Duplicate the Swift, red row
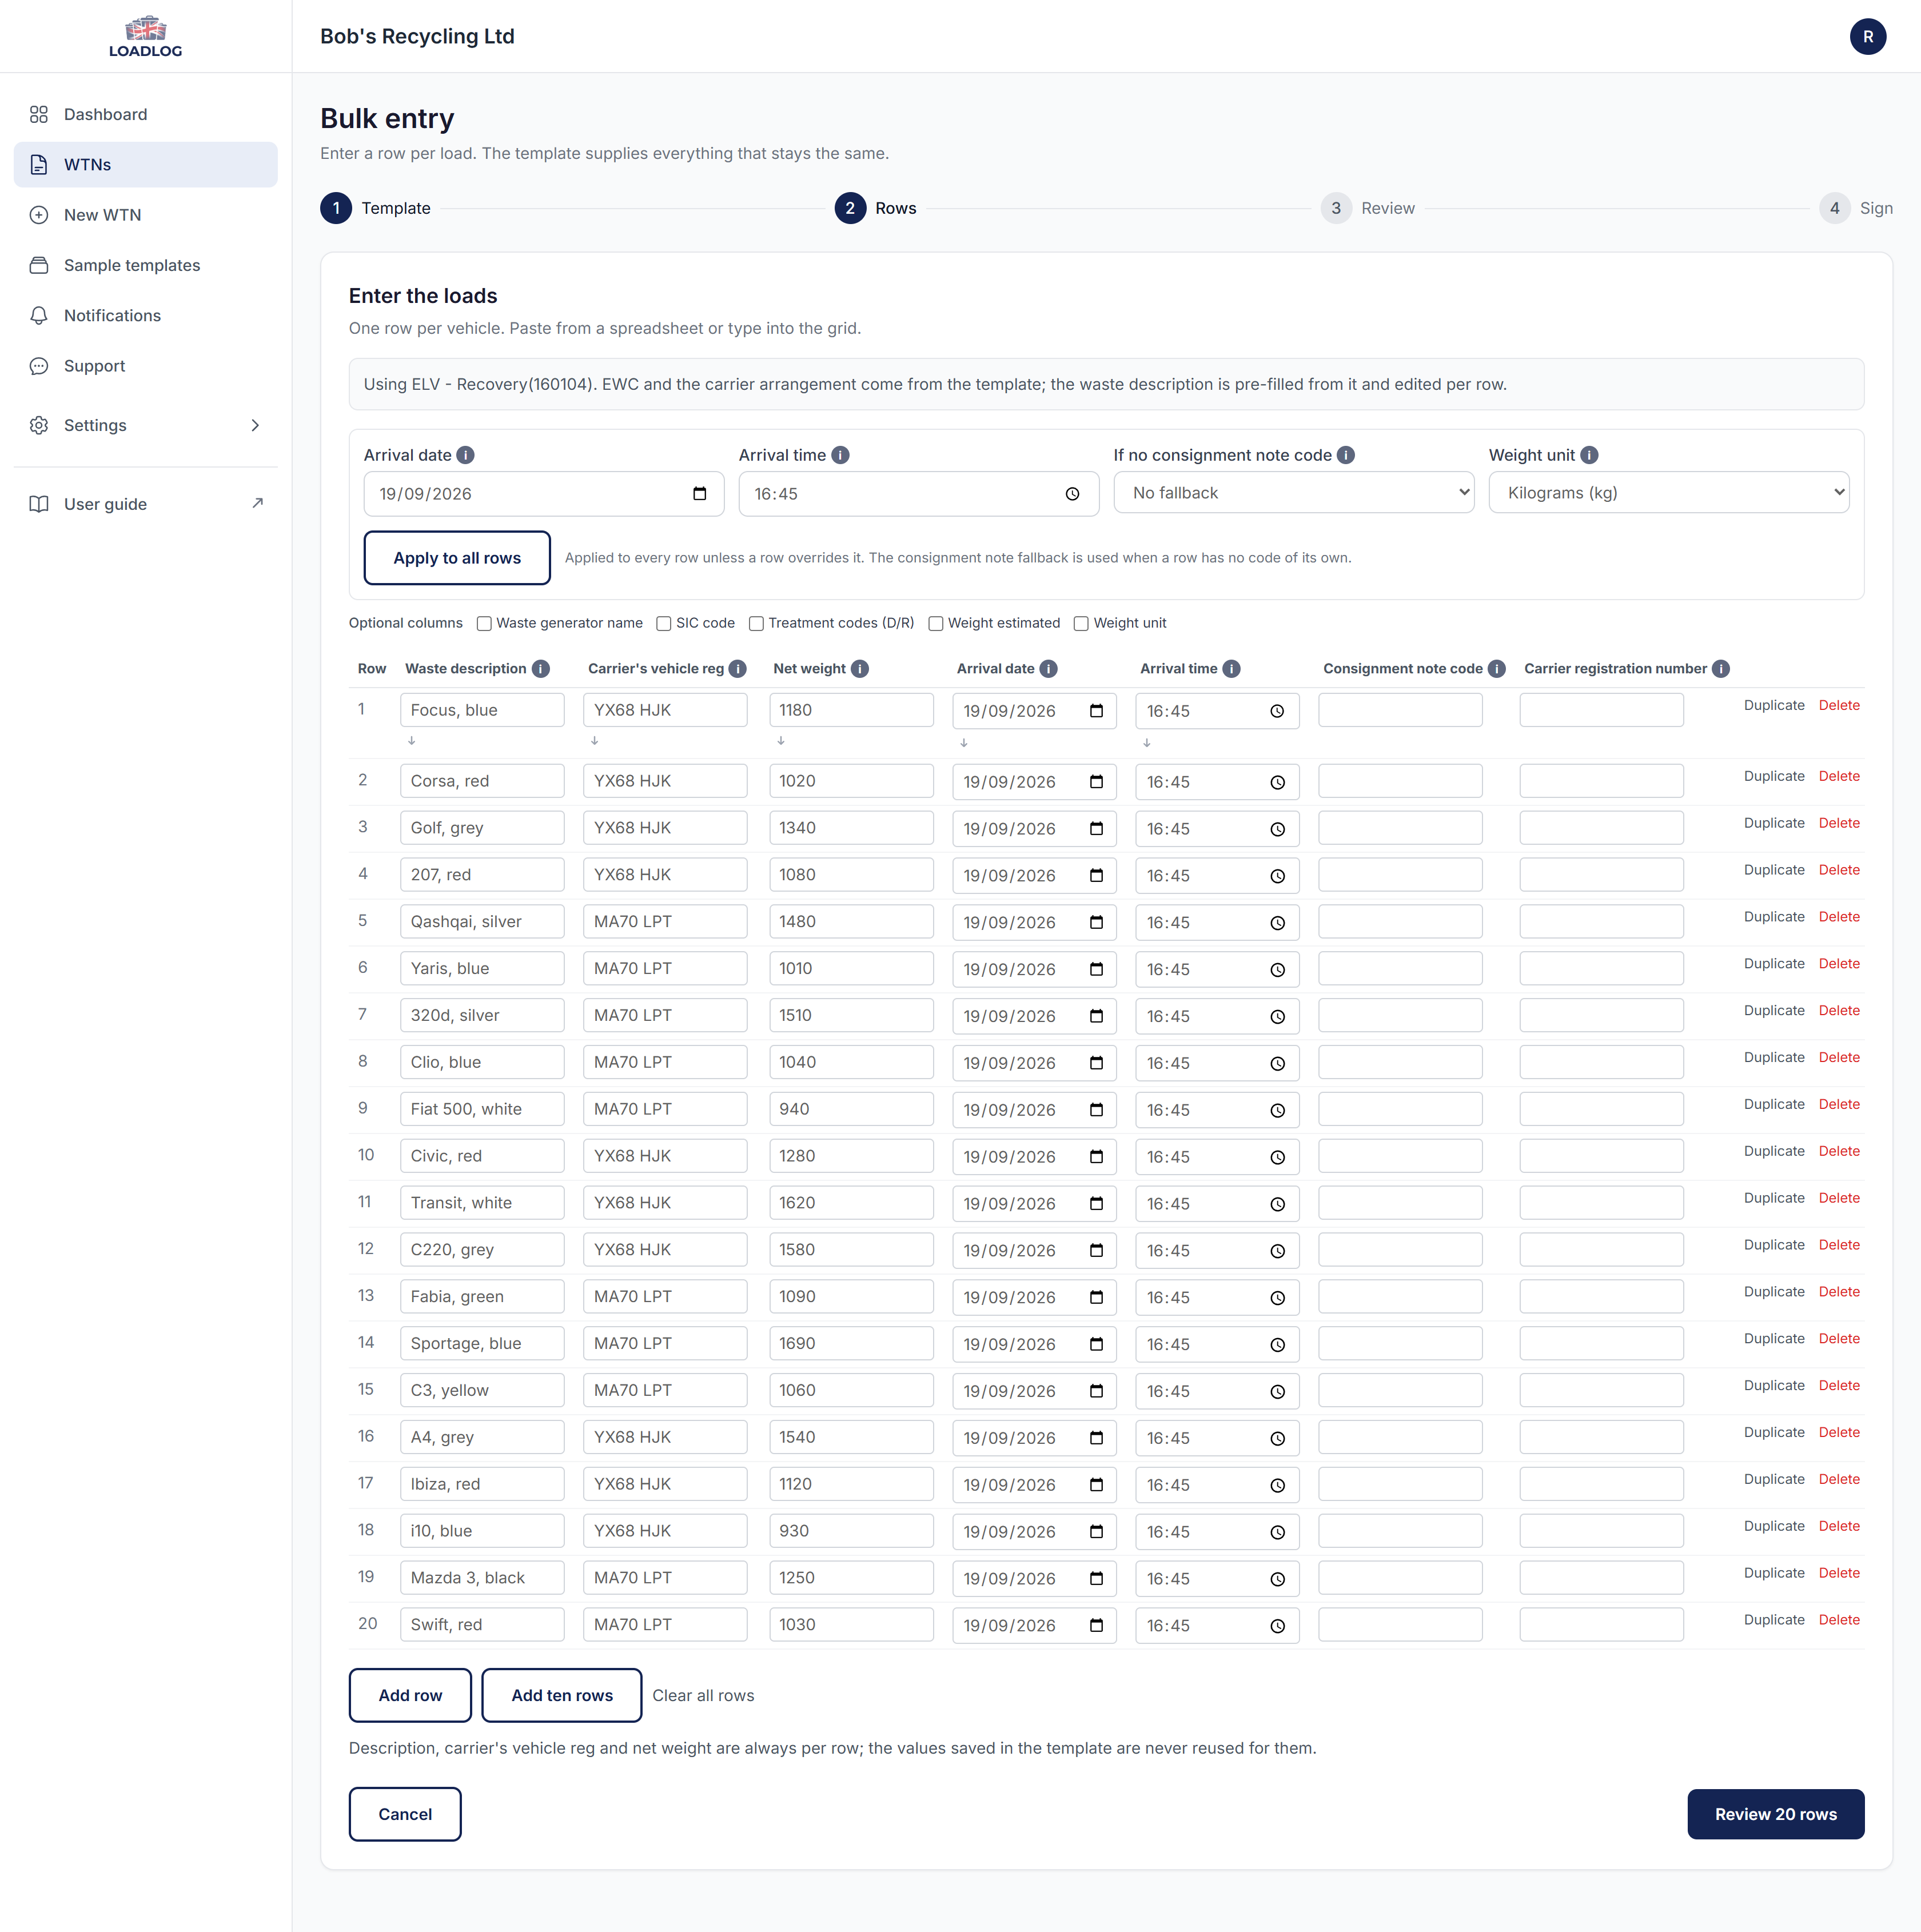Image resolution: width=1921 pixels, height=1932 pixels. coord(1773,1620)
